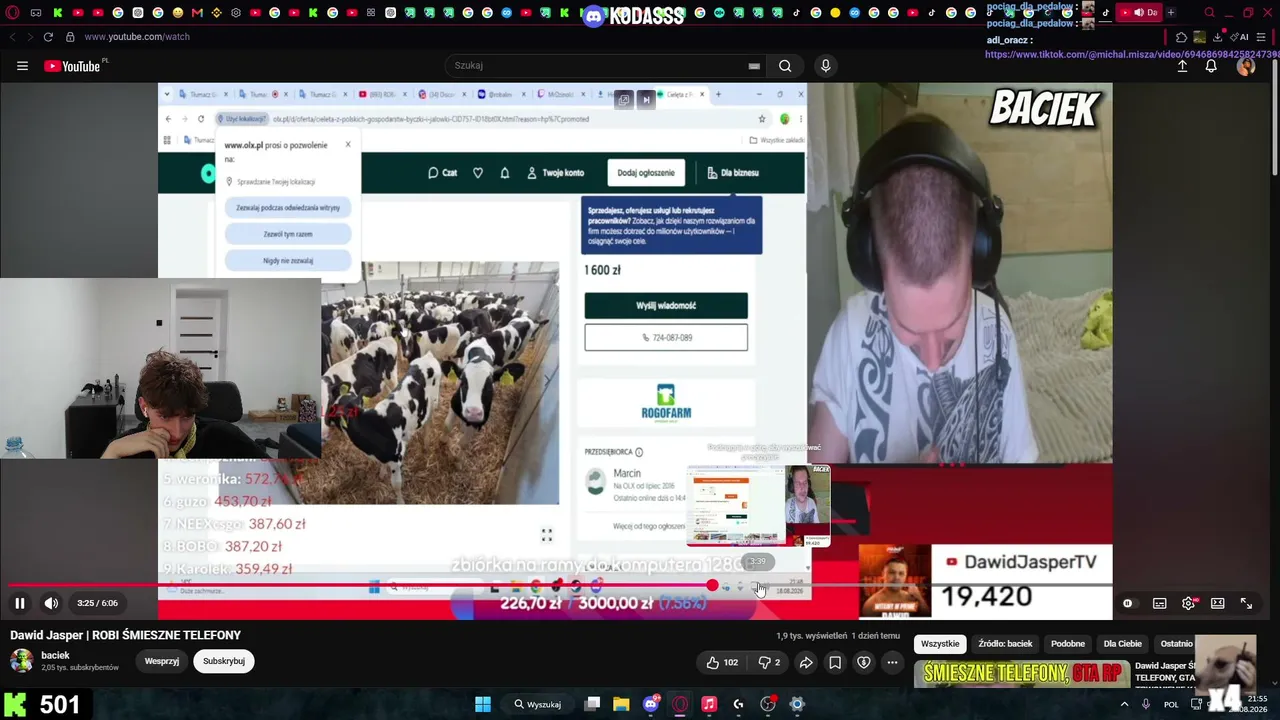
Task: Enter fullscreen in the video player
Action: (x=1246, y=604)
